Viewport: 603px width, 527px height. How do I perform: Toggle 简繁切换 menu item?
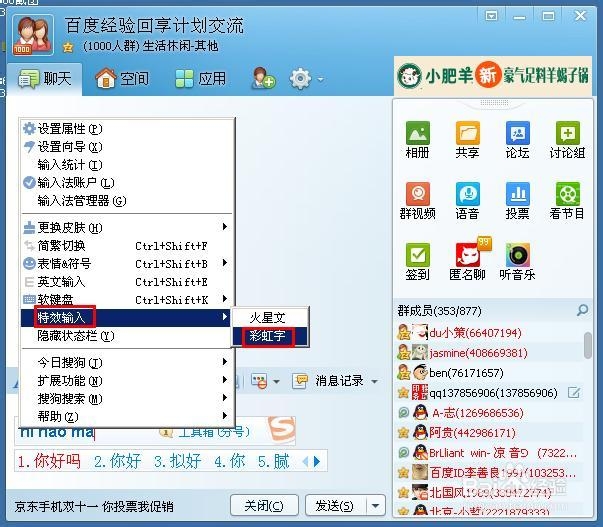[x=127, y=245]
